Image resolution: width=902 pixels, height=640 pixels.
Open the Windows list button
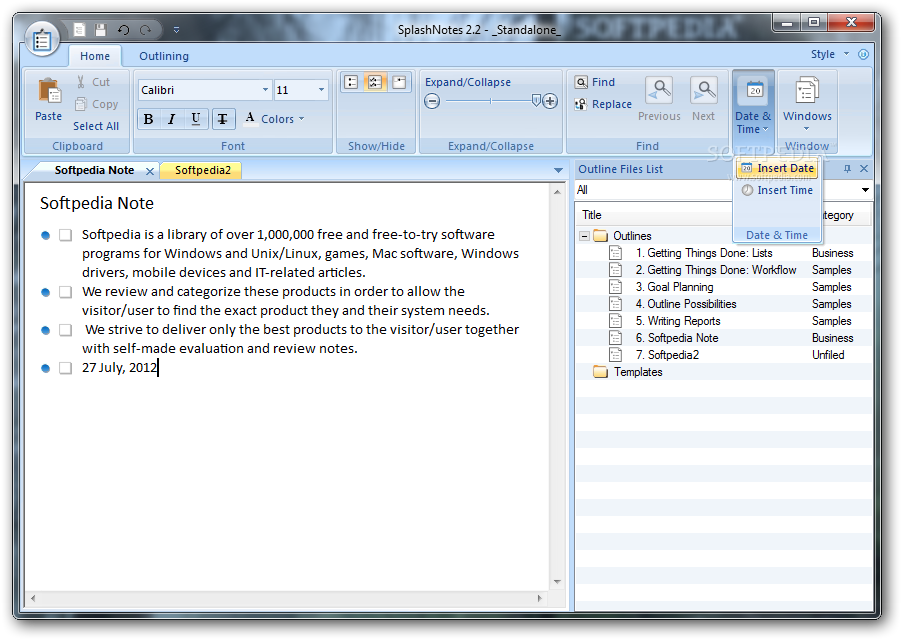807,104
